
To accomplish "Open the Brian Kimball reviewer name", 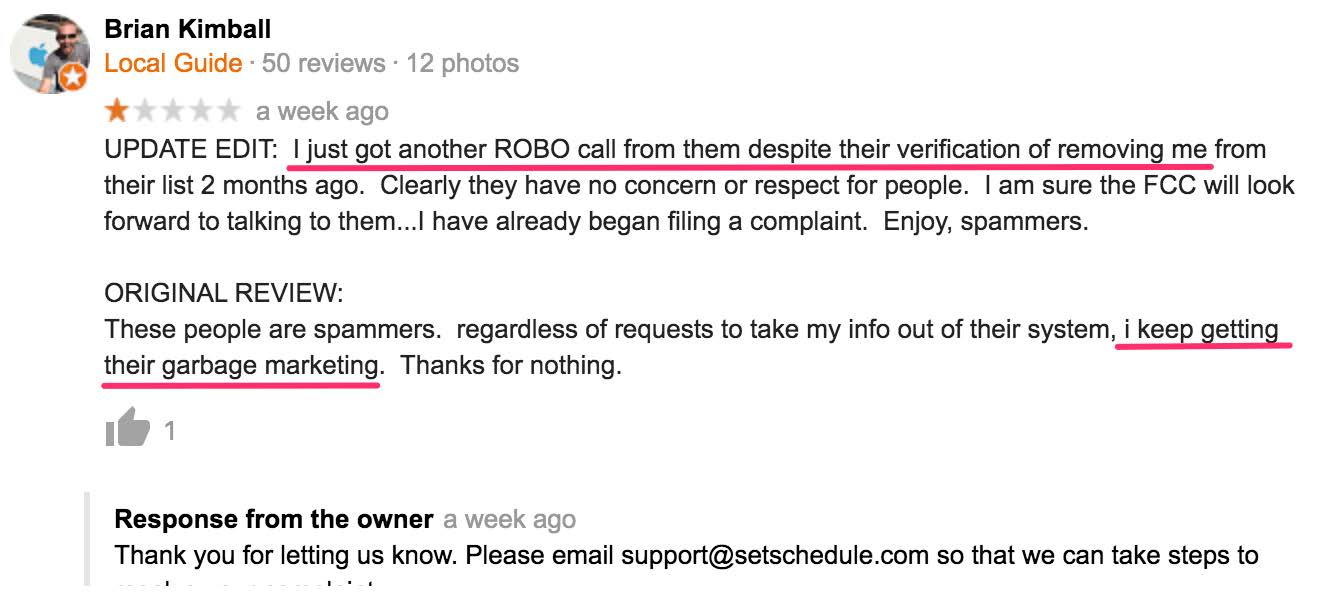I will [x=187, y=29].
